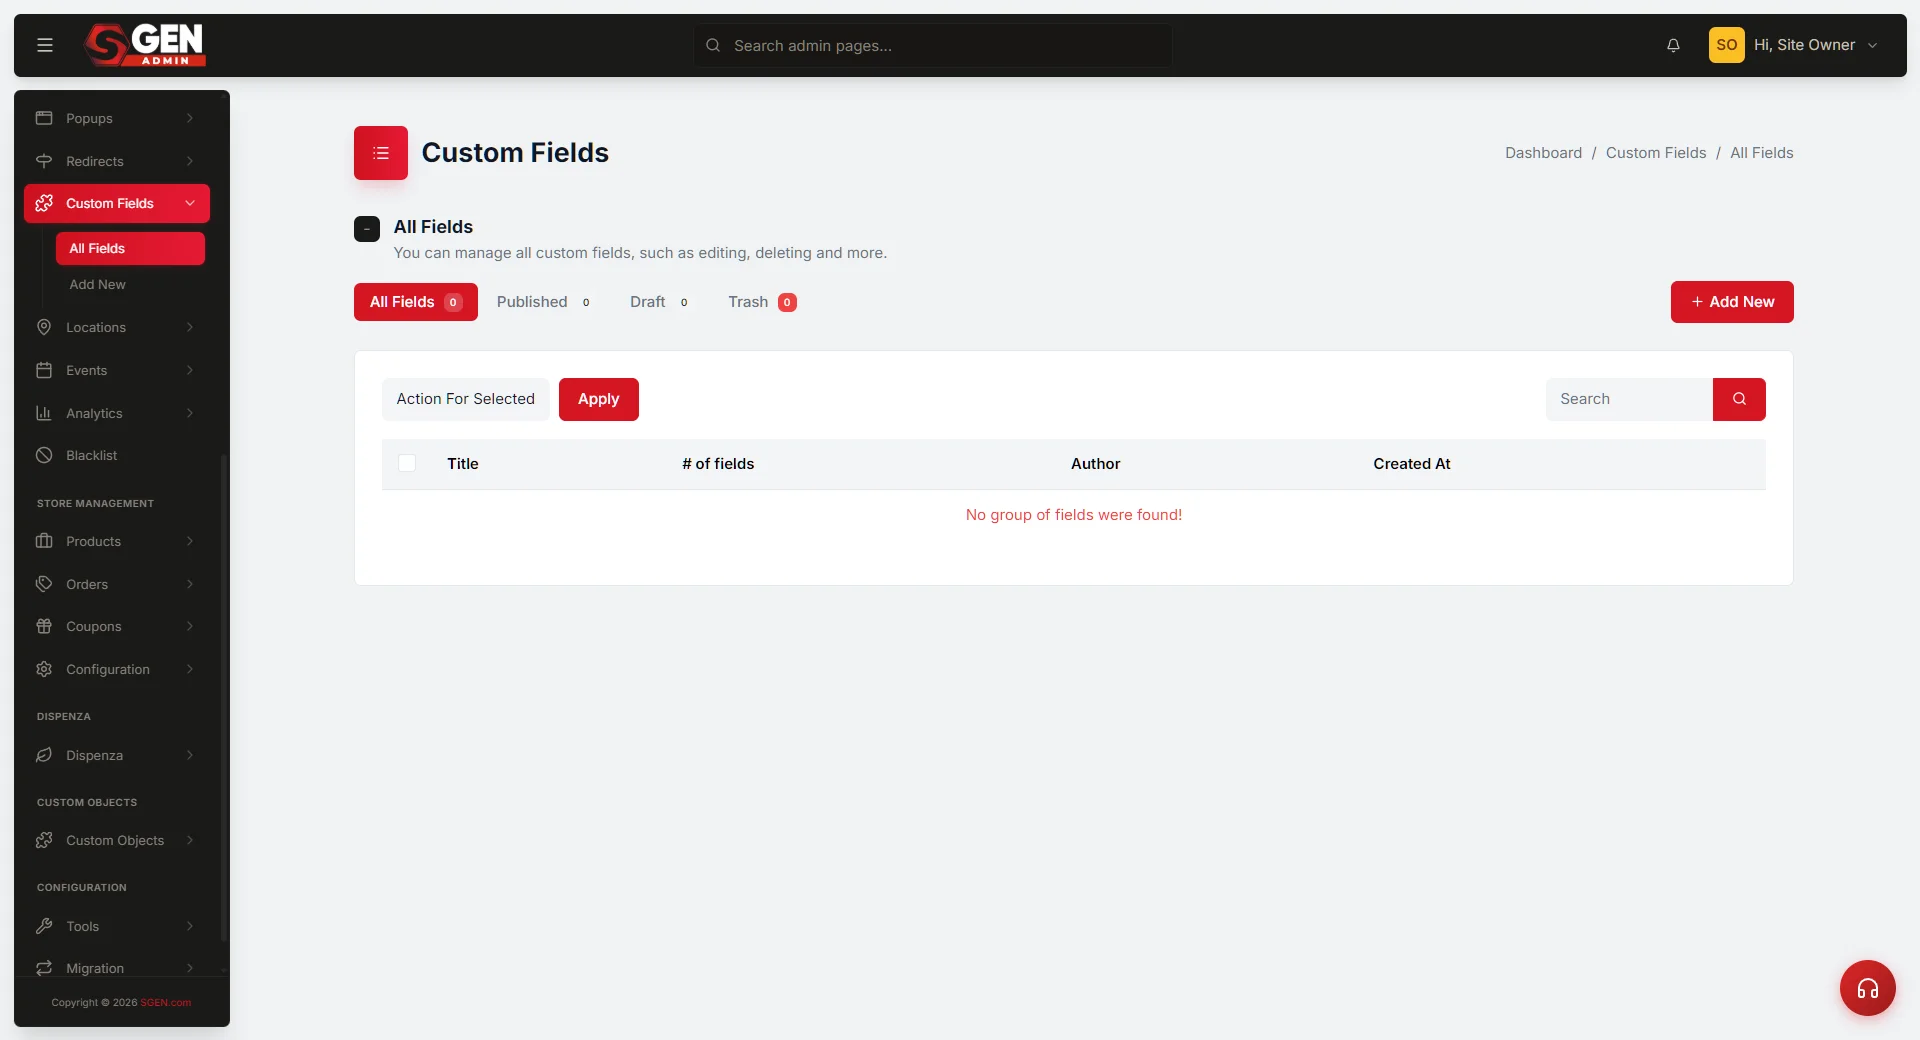Click the # of fields column header
The width and height of the screenshot is (1920, 1040).
click(718, 464)
